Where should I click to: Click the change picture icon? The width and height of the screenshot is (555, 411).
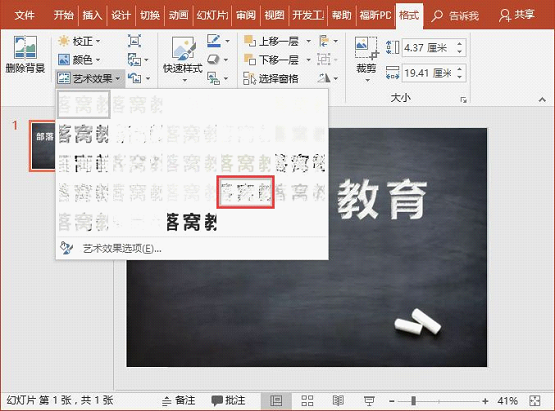tap(134, 59)
